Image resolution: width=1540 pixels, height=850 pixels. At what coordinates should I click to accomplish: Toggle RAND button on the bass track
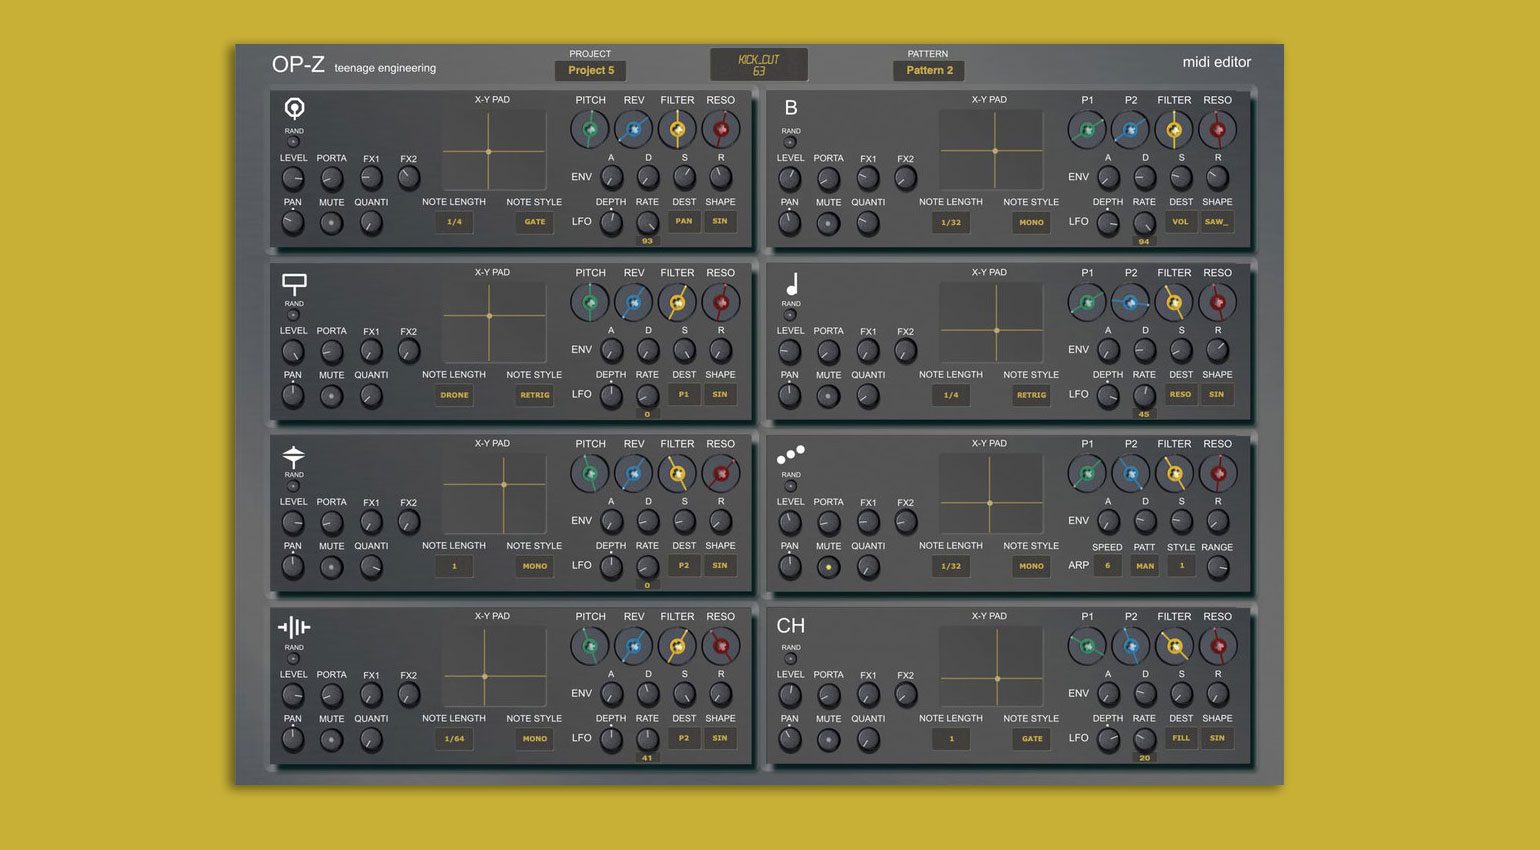click(790, 142)
